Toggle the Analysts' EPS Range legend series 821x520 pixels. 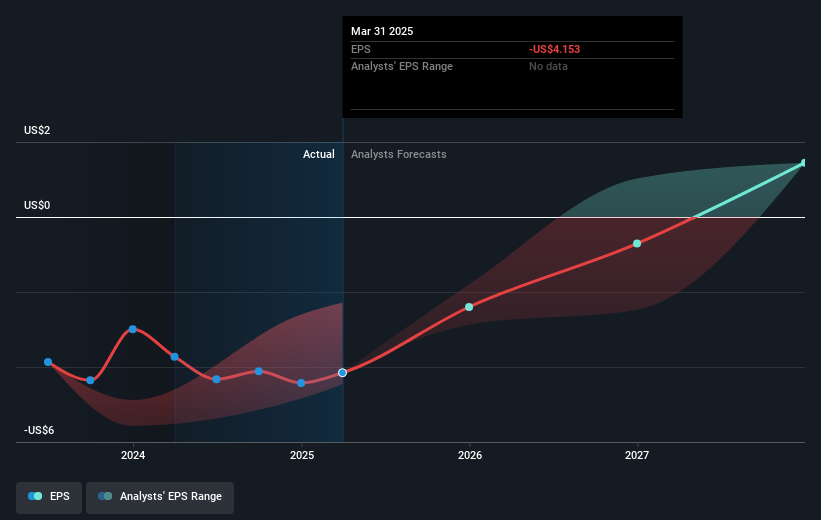point(160,497)
